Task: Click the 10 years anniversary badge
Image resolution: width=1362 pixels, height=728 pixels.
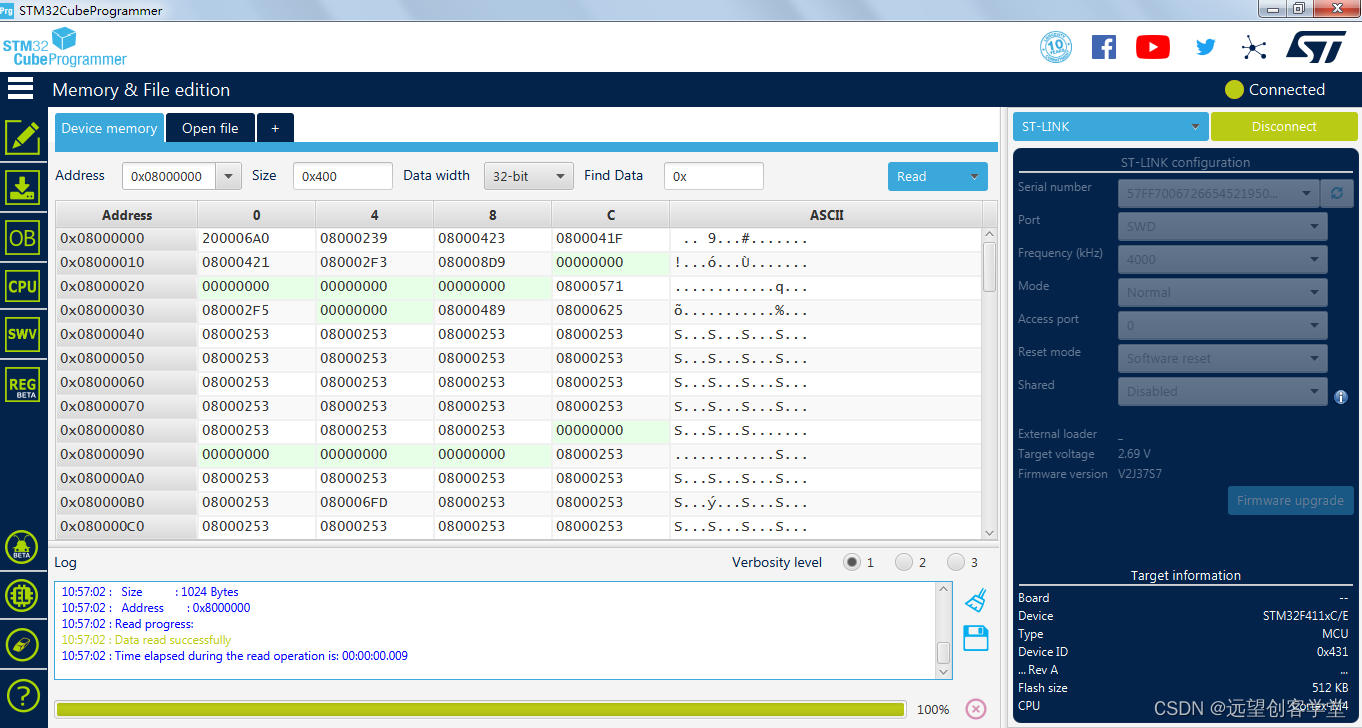Action: (1056, 47)
